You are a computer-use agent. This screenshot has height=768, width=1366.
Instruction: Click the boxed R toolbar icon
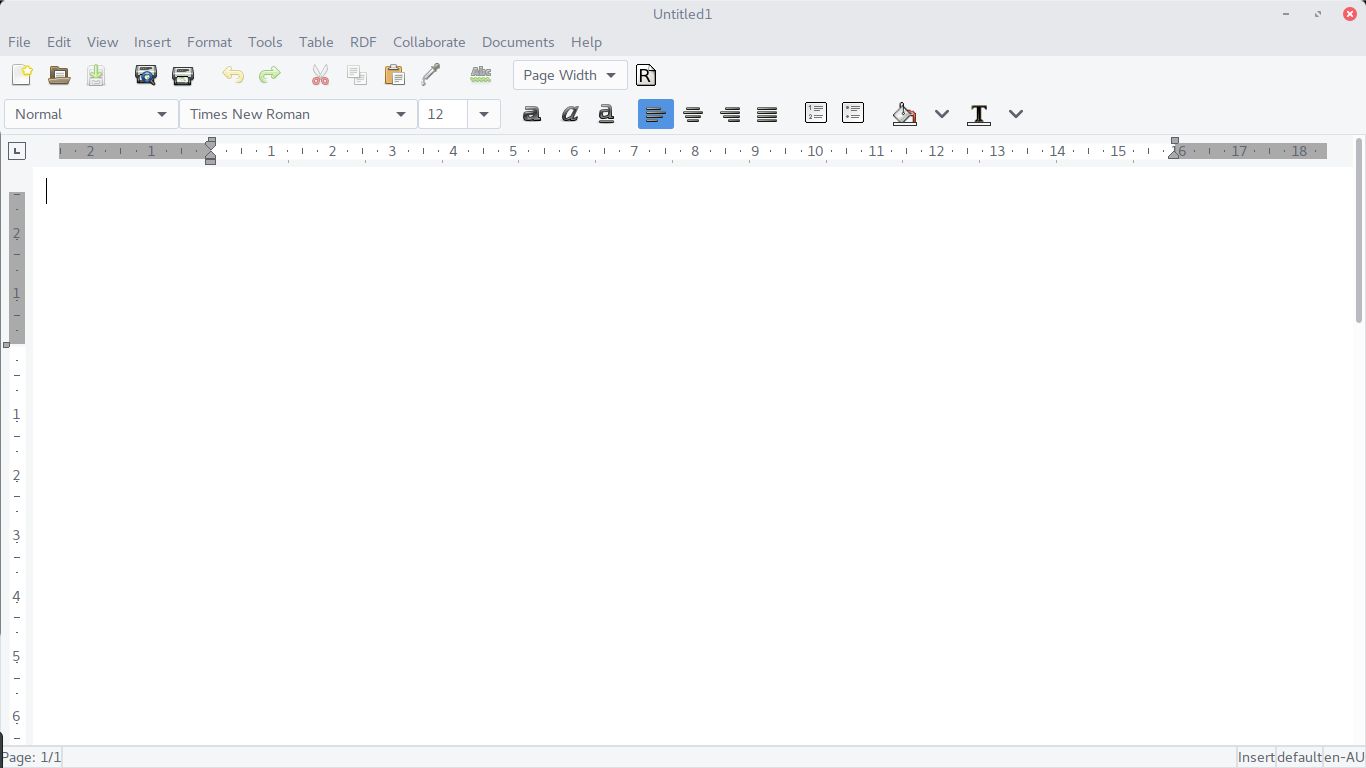(646, 75)
